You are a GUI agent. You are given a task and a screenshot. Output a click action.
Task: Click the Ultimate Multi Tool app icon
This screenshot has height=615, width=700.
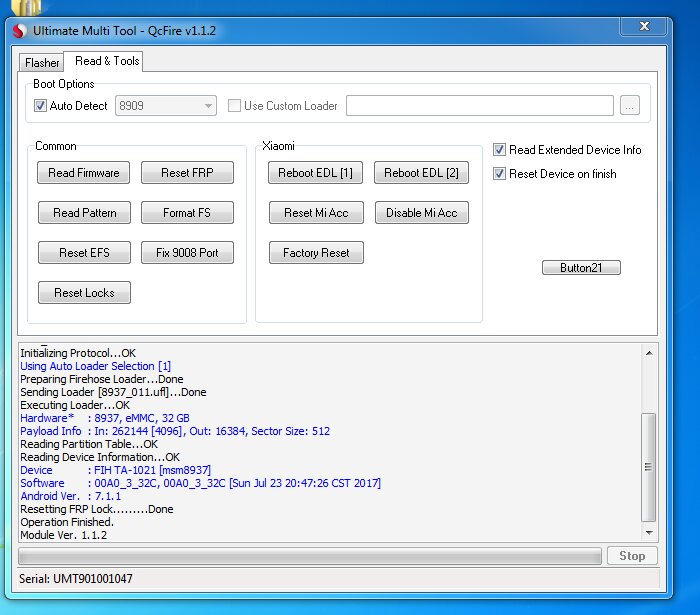(x=19, y=31)
